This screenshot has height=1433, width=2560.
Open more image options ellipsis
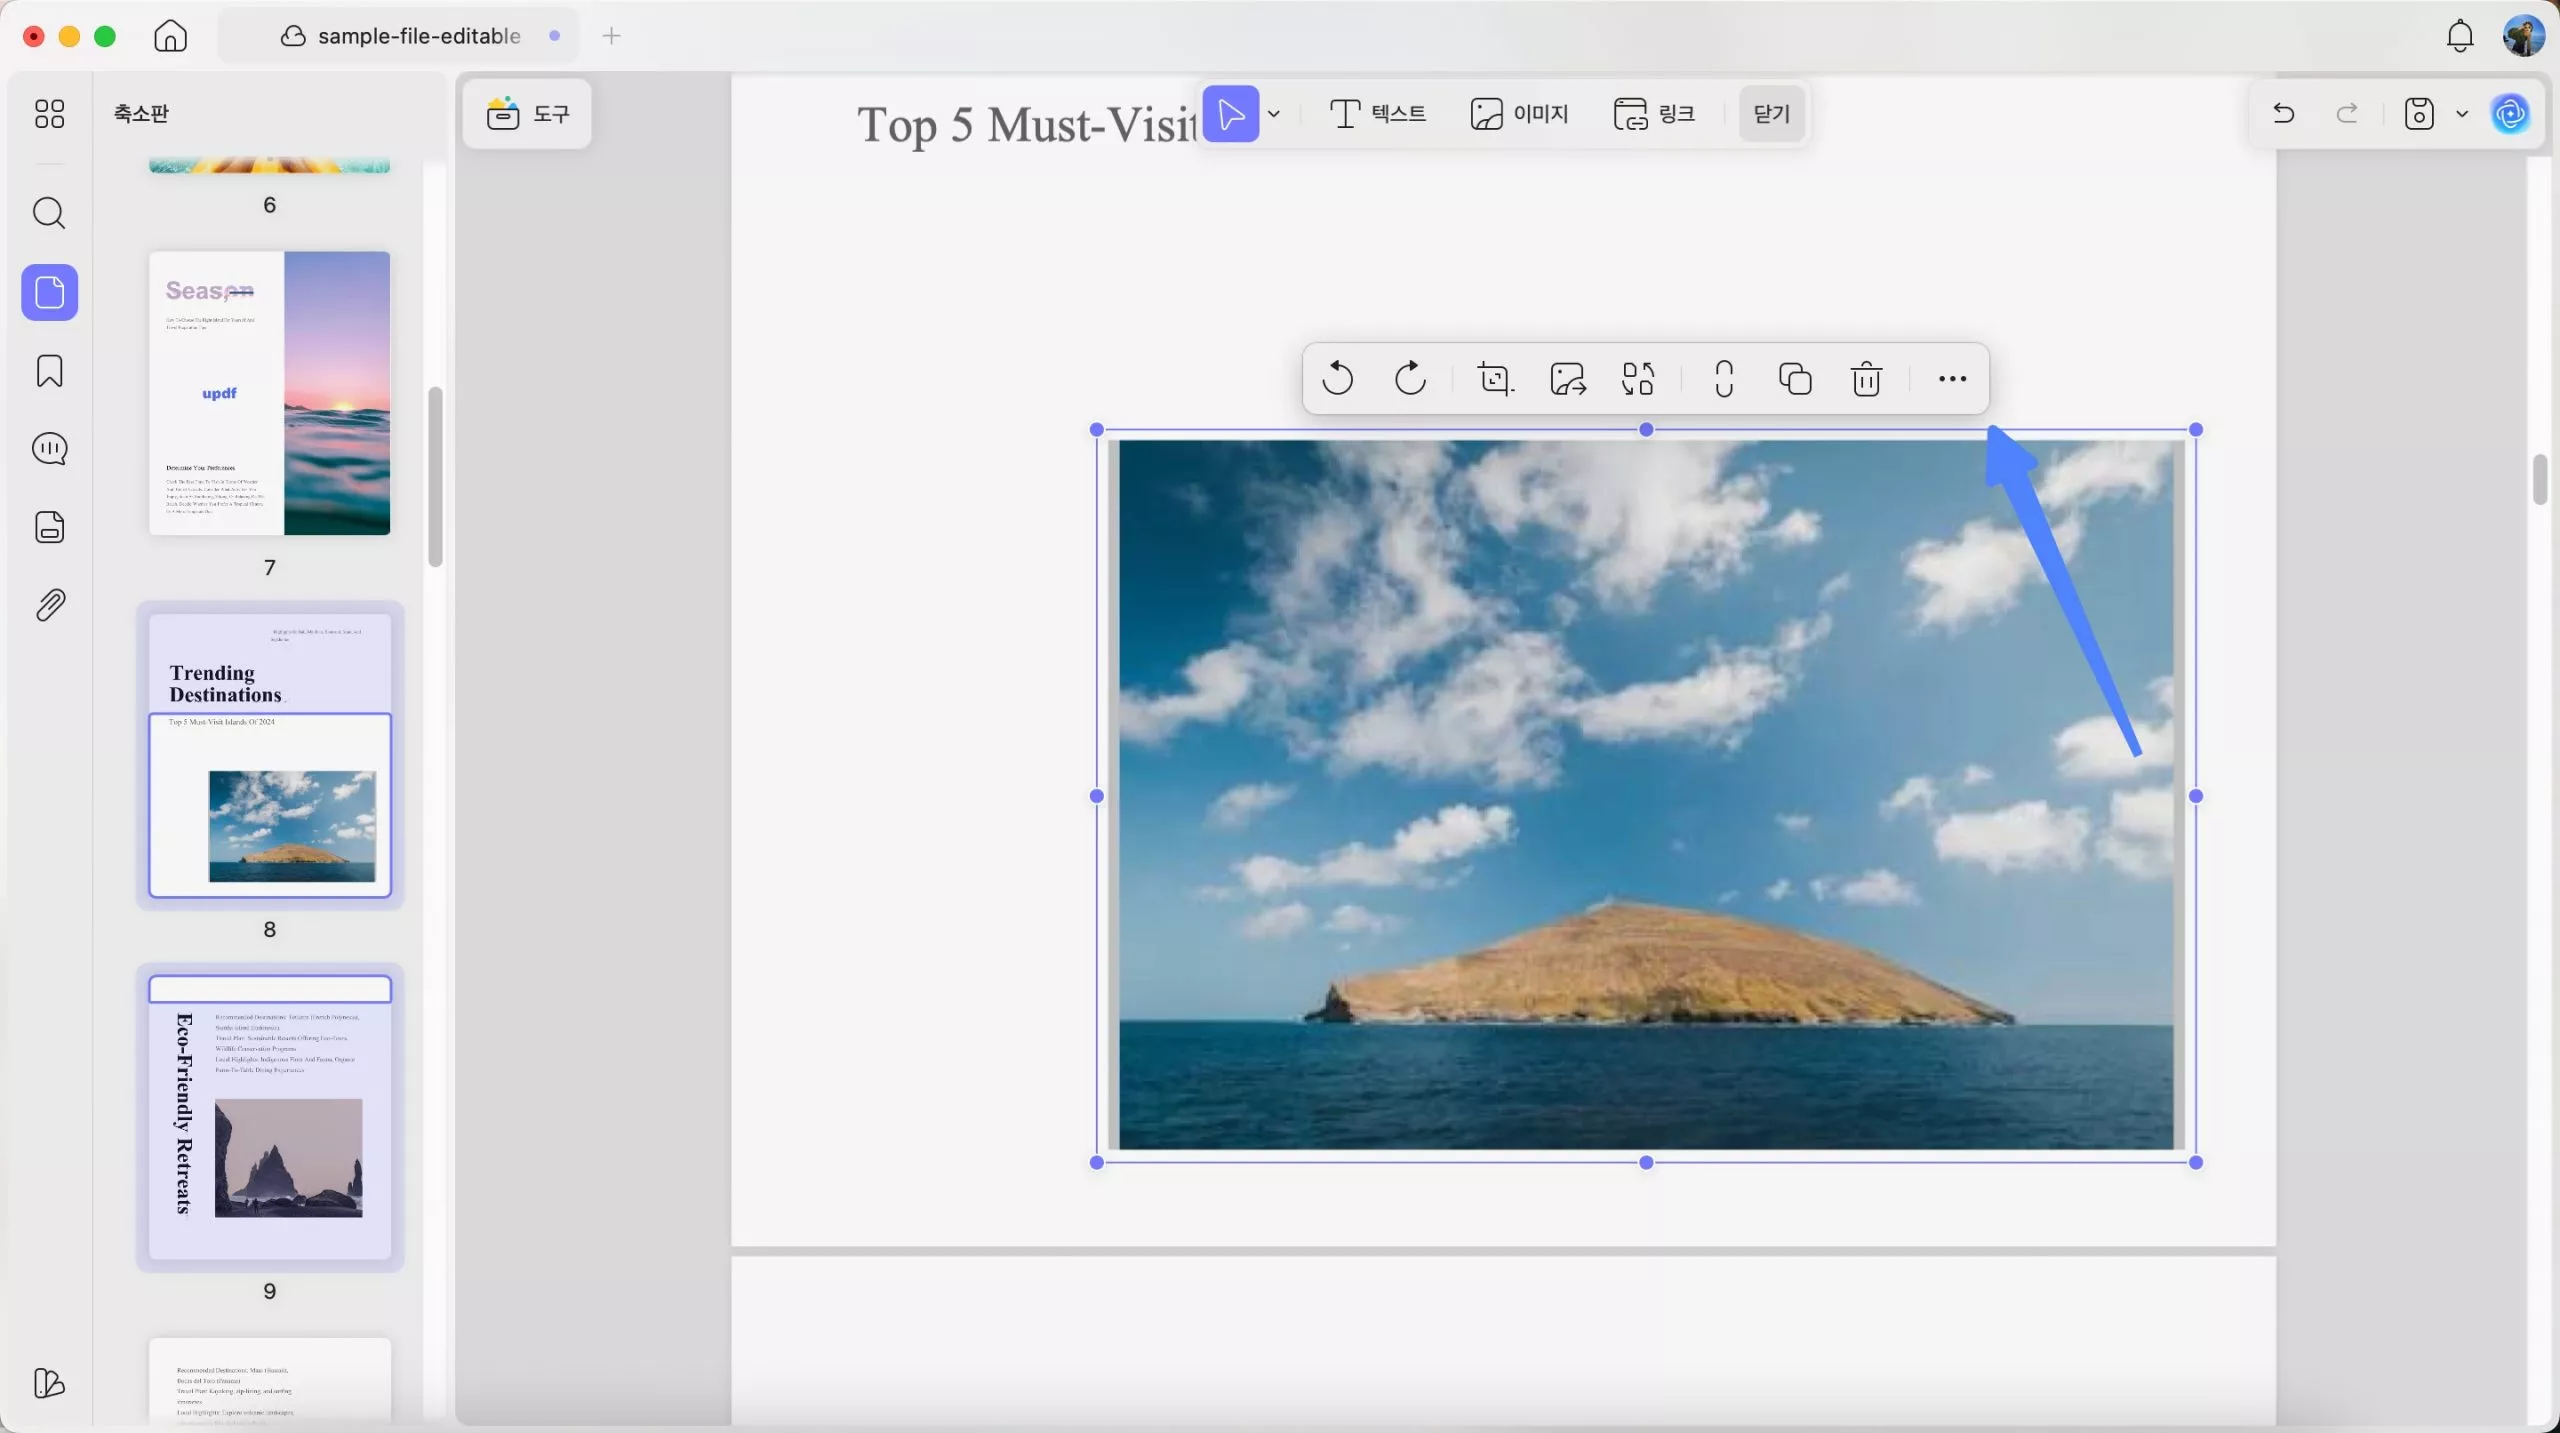tap(1952, 379)
